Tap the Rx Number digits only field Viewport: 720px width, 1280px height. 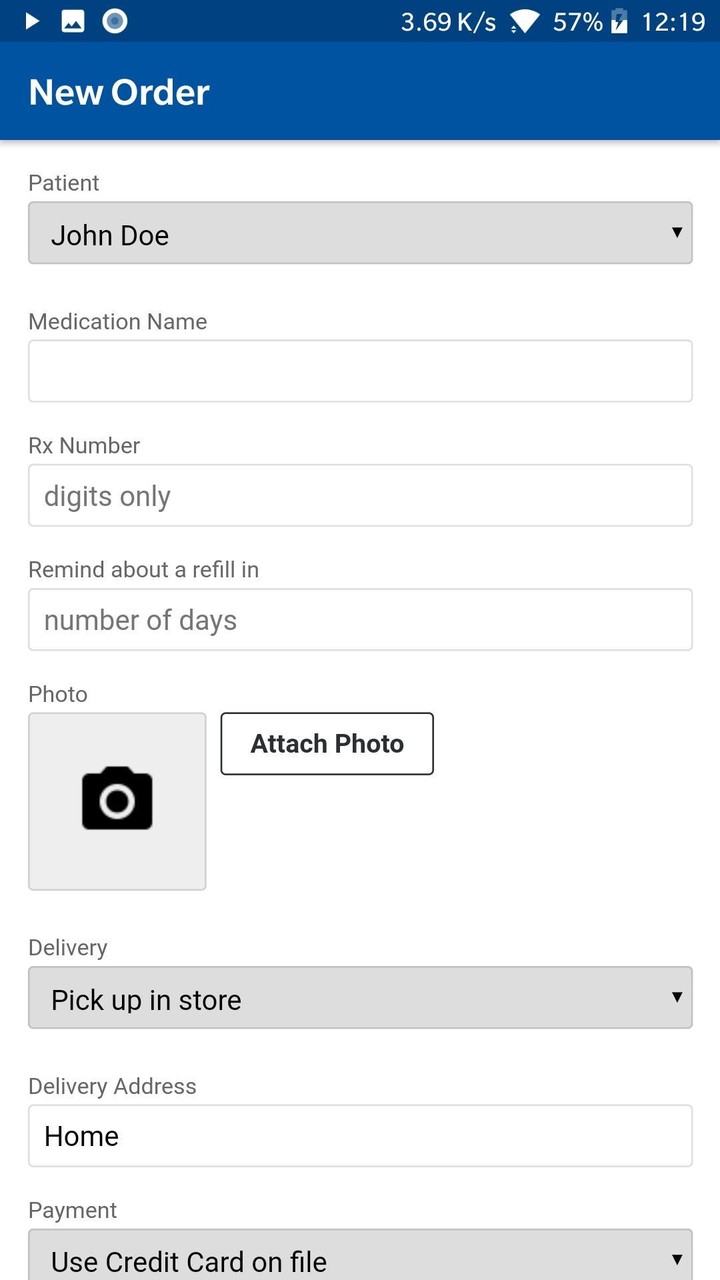pos(360,495)
